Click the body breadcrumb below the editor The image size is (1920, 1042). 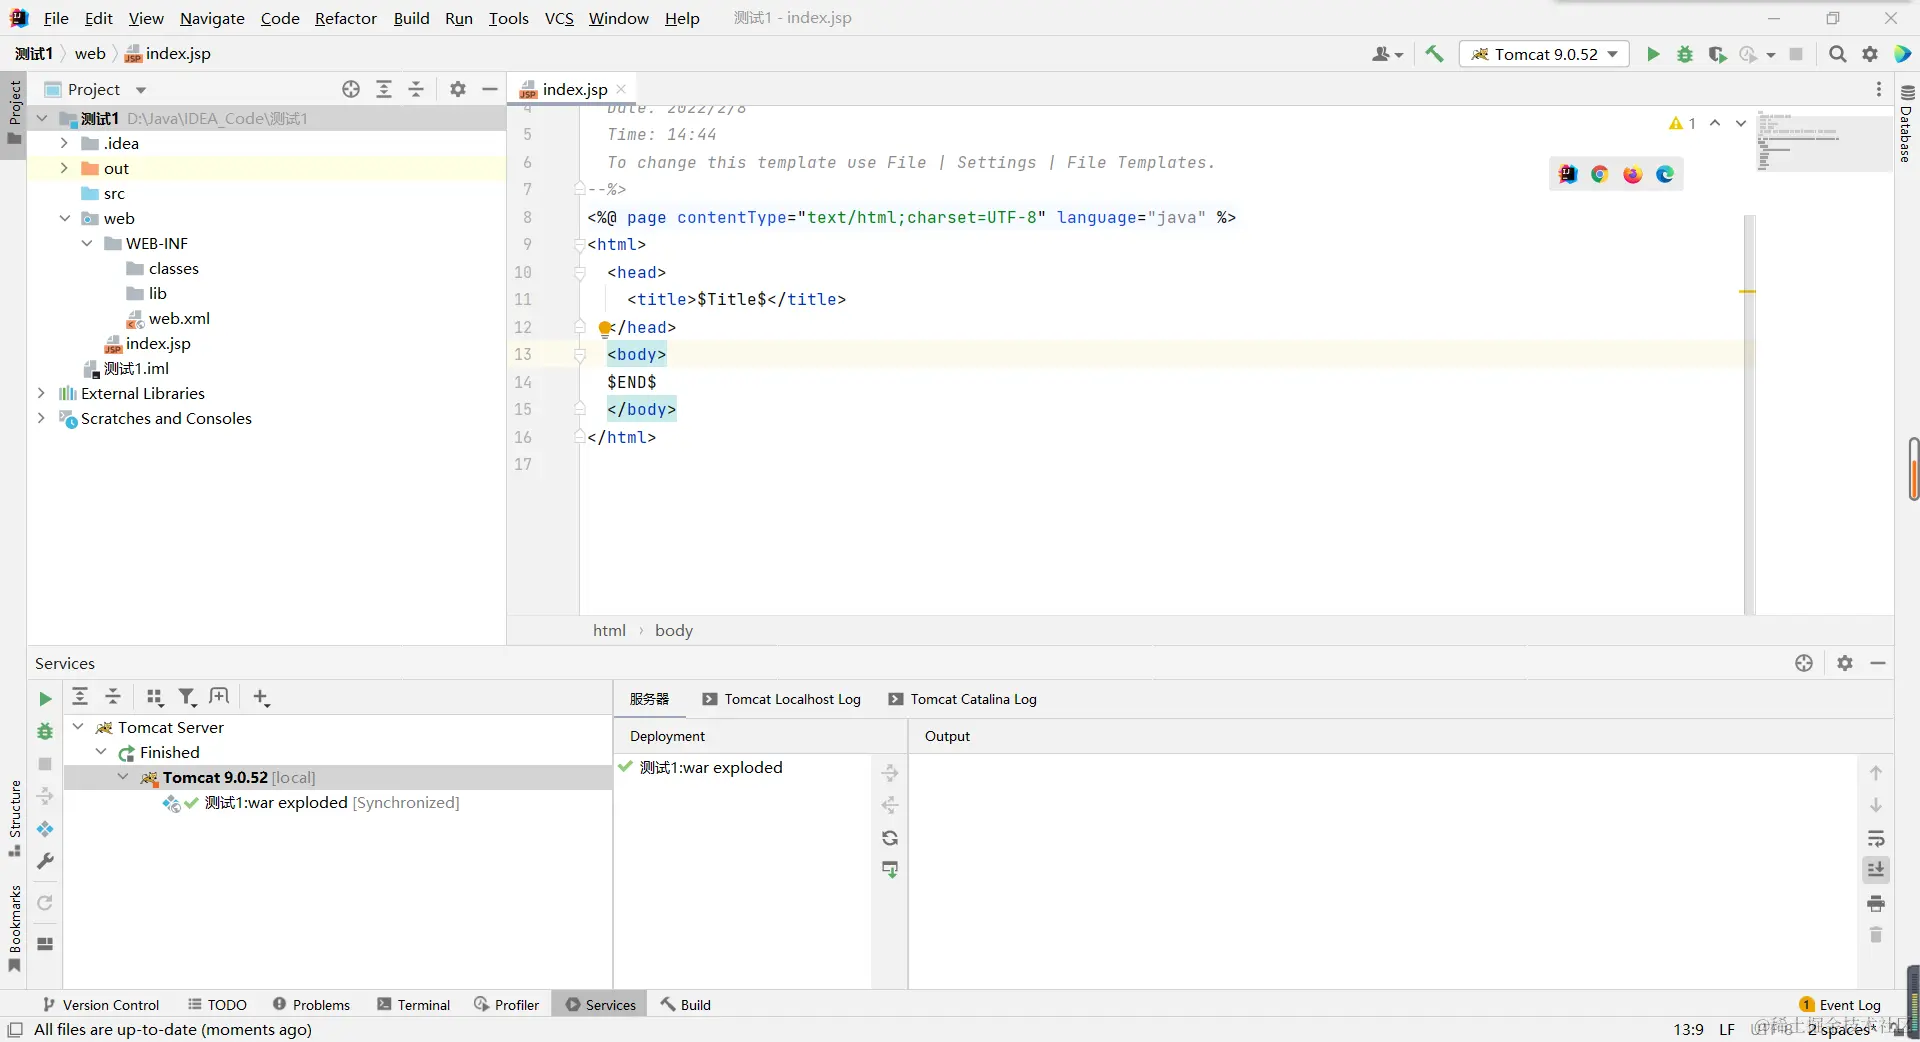(x=674, y=630)
